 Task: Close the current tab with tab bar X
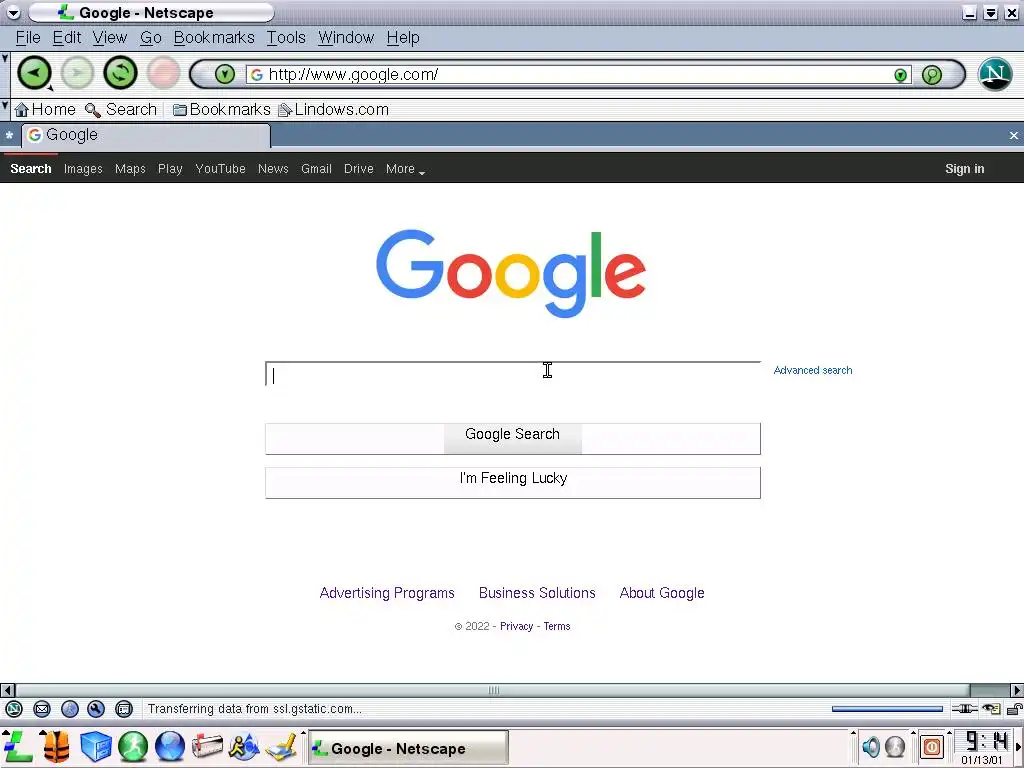point(1014,136)
